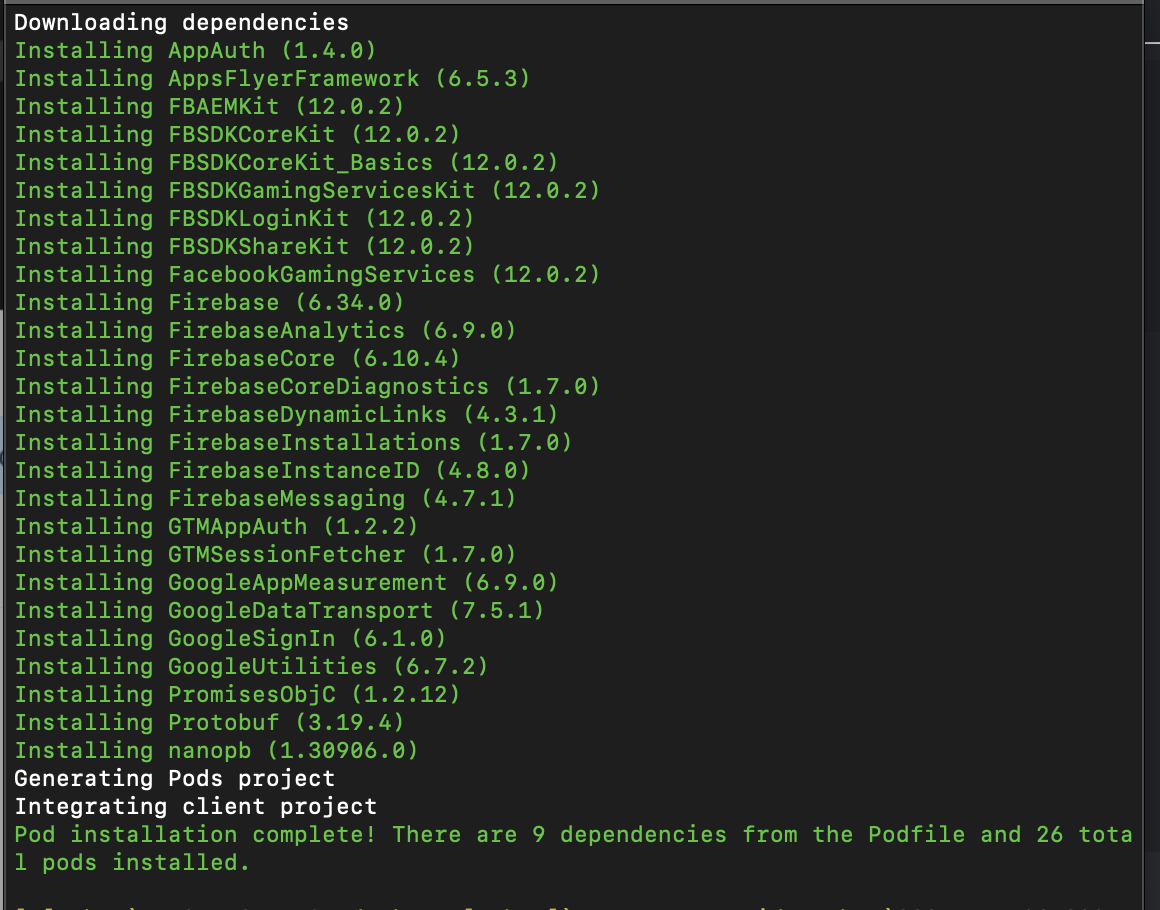Click the "Installing AppAuth (1.4.0)" line

pos(195,51)
